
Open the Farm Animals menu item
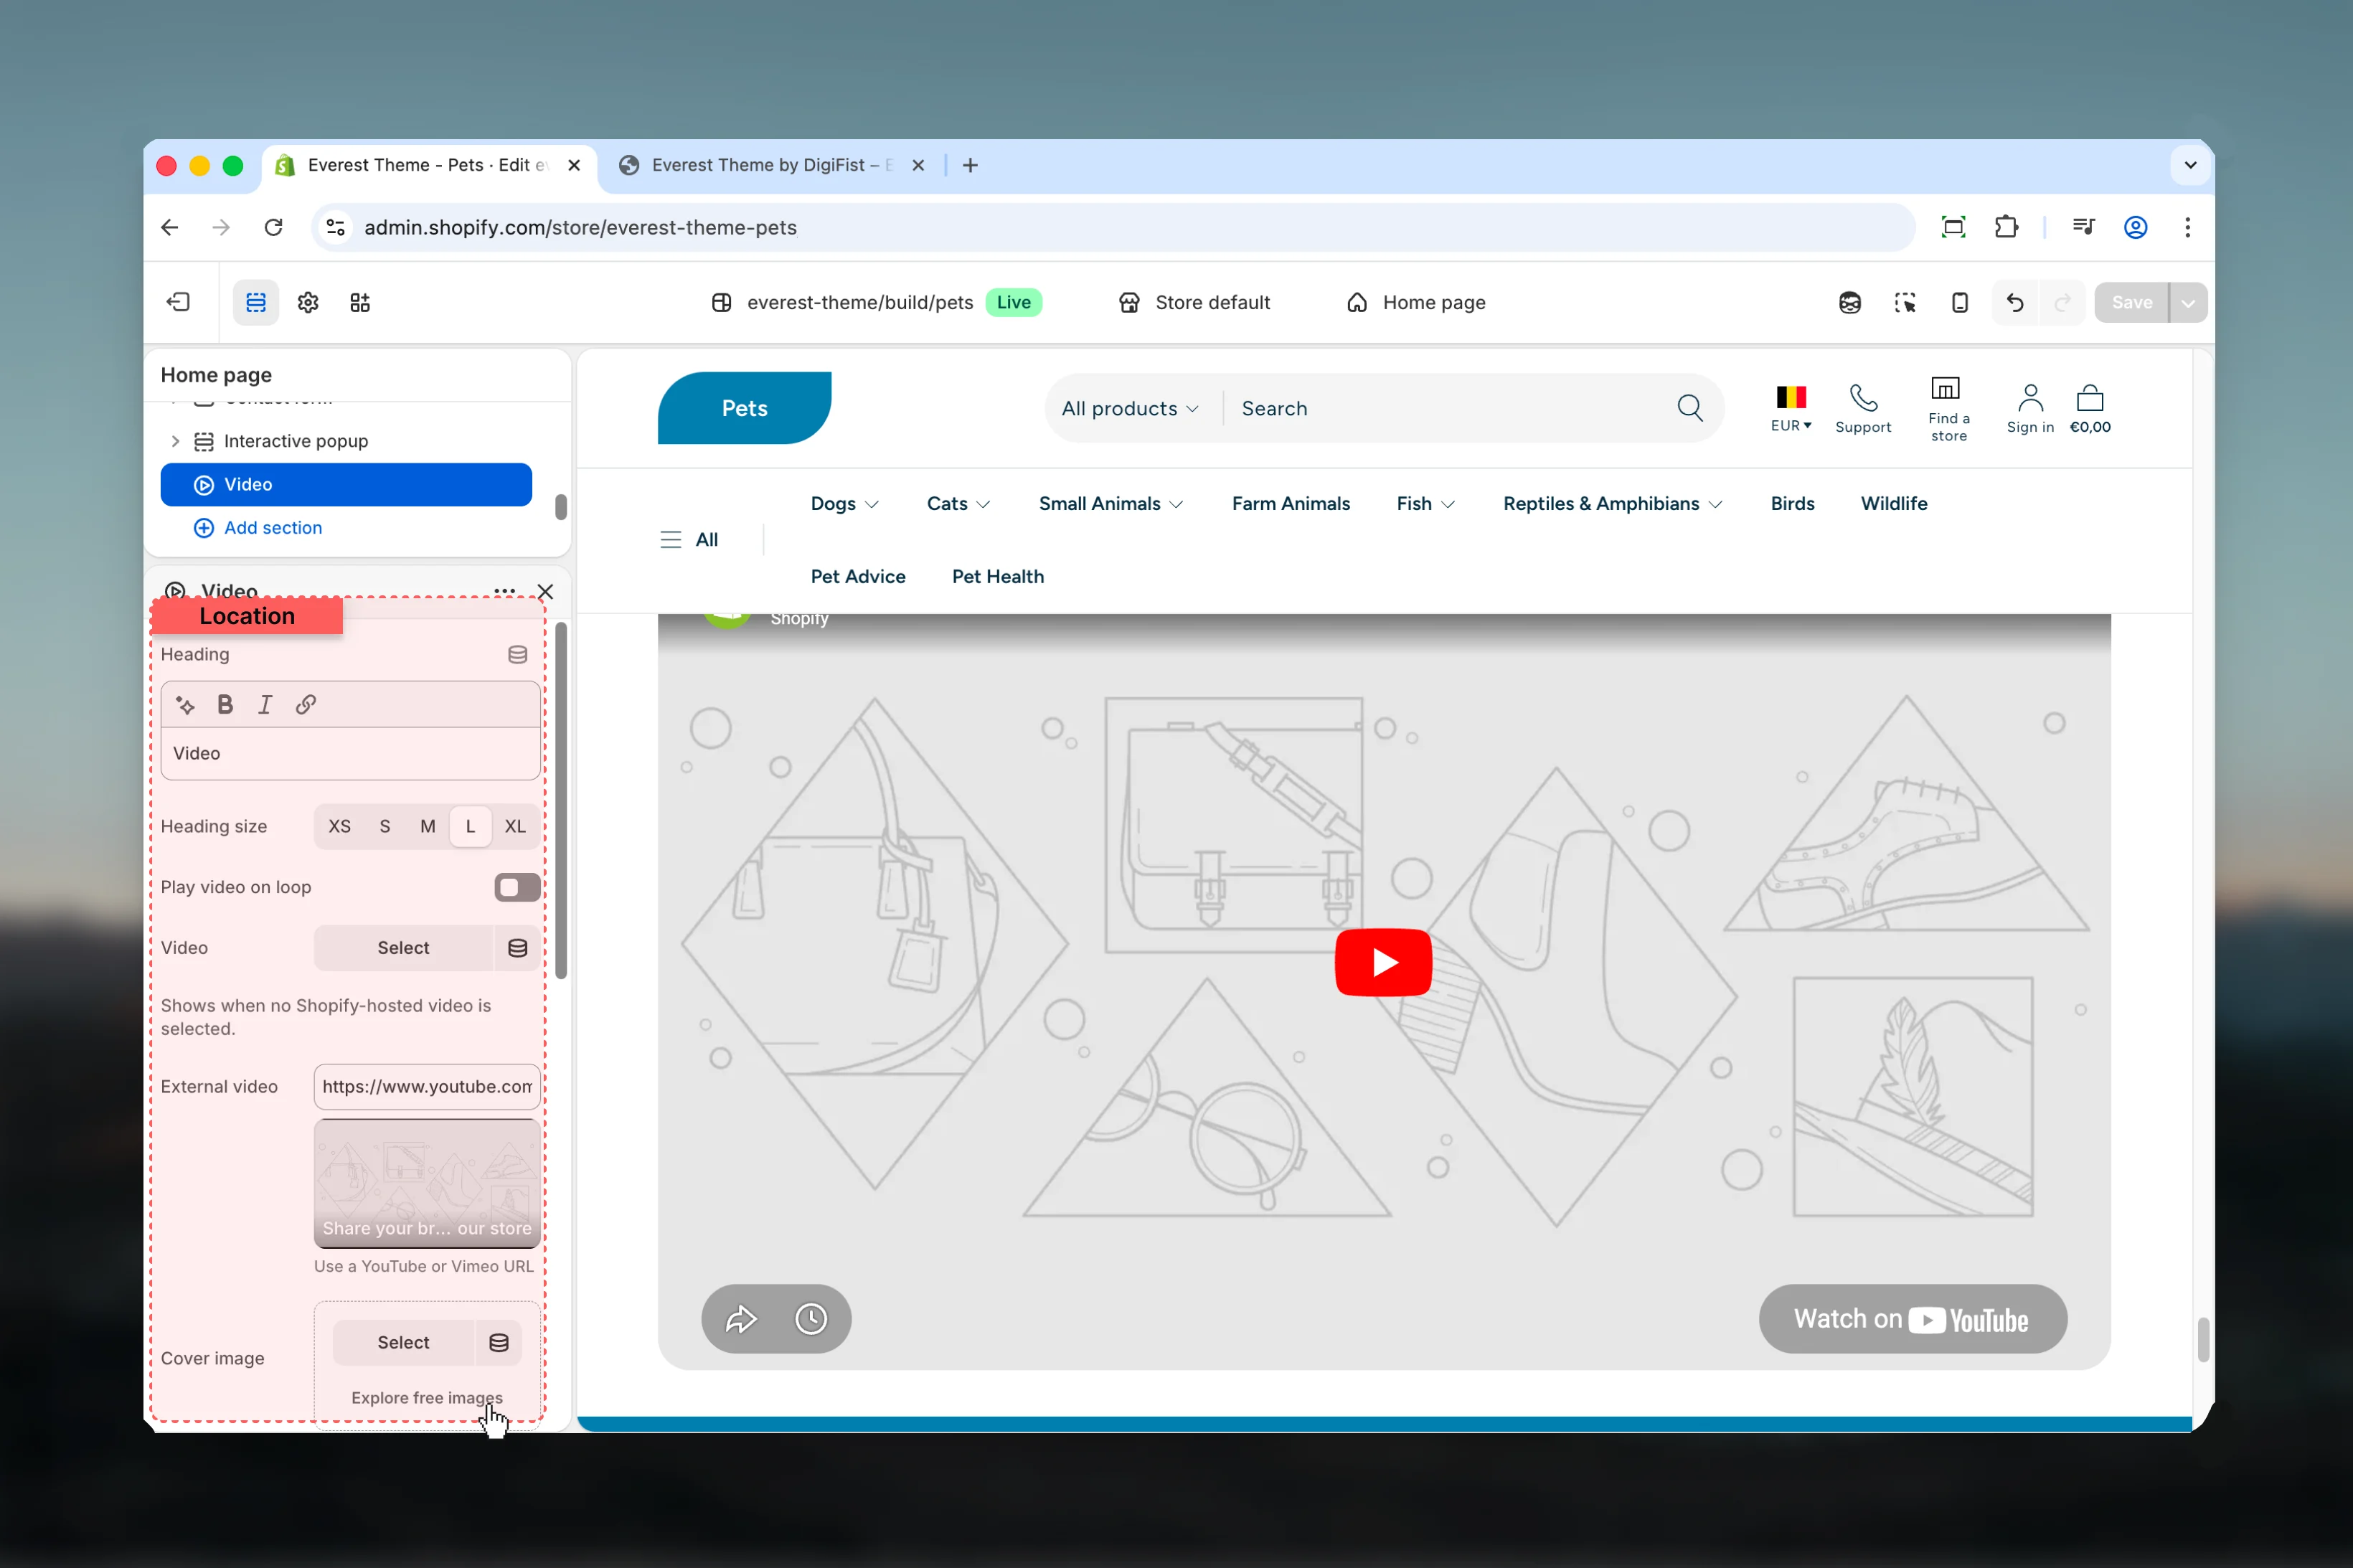[1291, 503]
